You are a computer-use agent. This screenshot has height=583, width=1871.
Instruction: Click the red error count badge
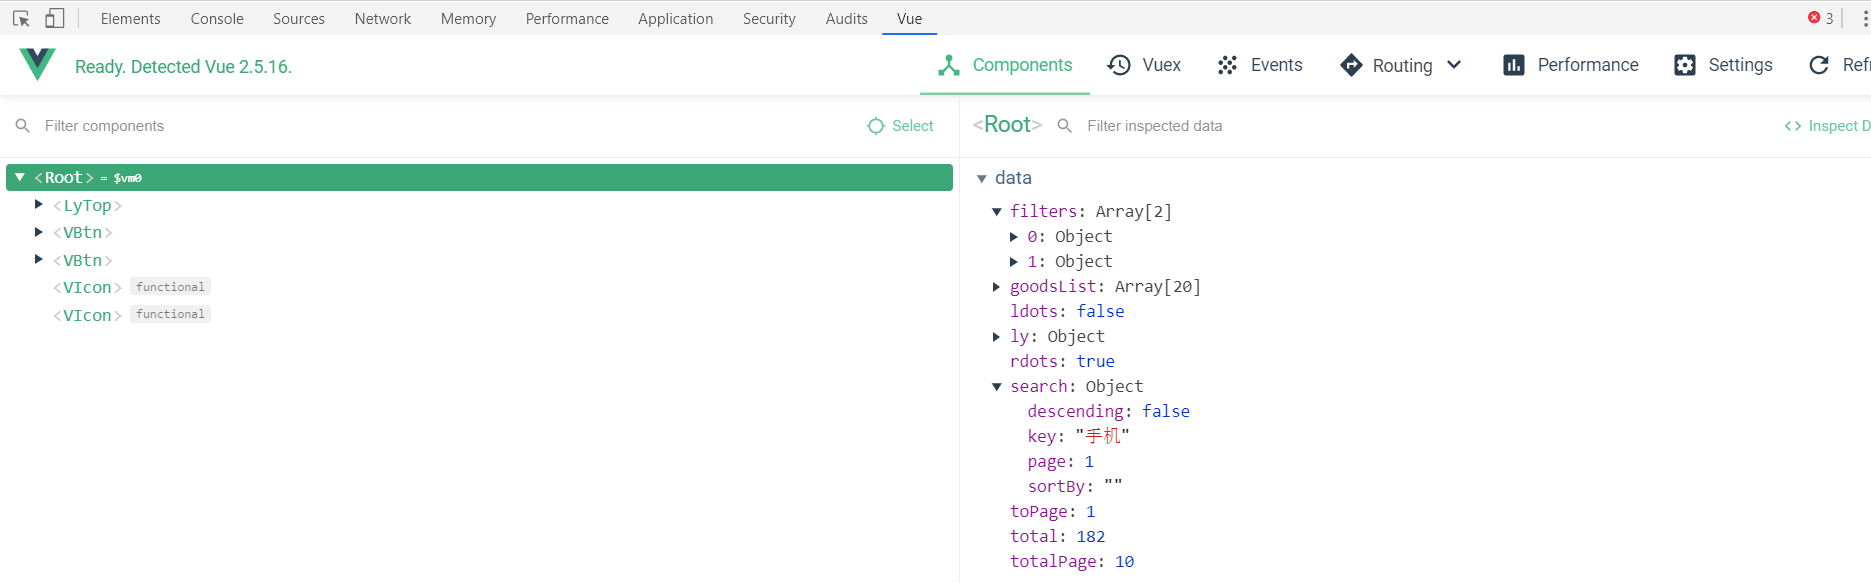tap(1820, 18)
